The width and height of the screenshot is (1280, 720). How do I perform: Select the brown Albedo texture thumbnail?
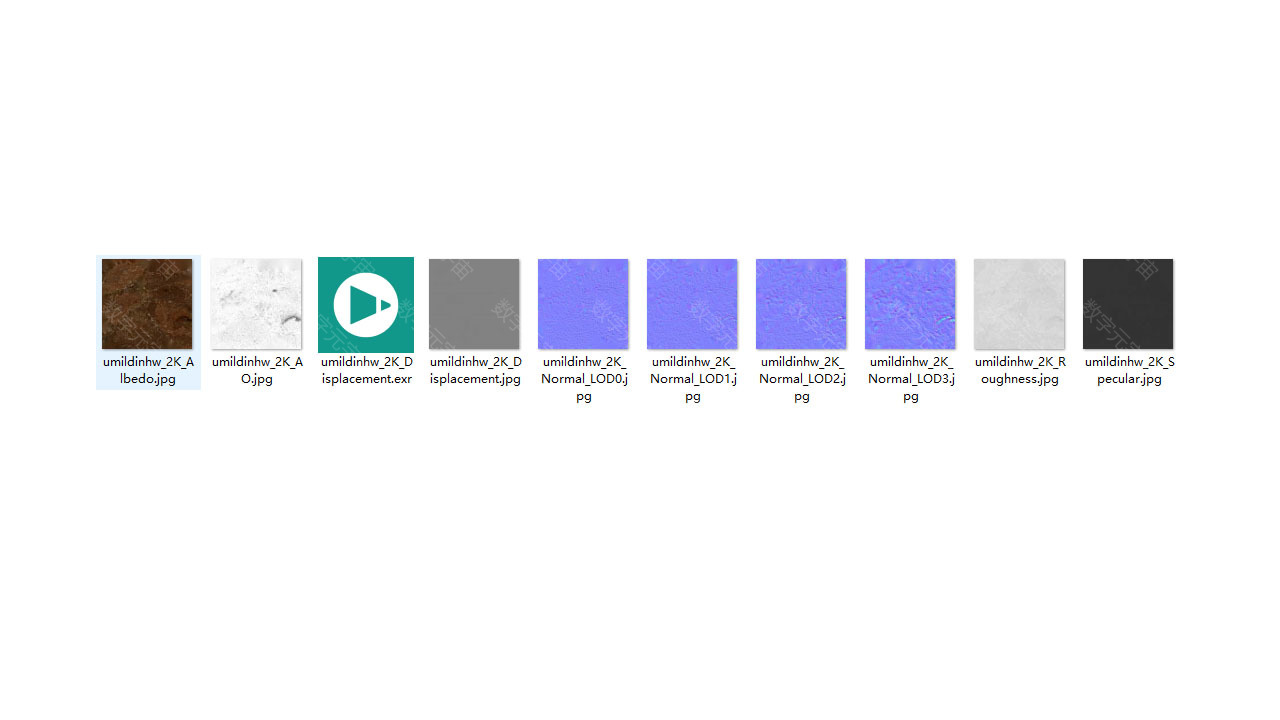147,304
